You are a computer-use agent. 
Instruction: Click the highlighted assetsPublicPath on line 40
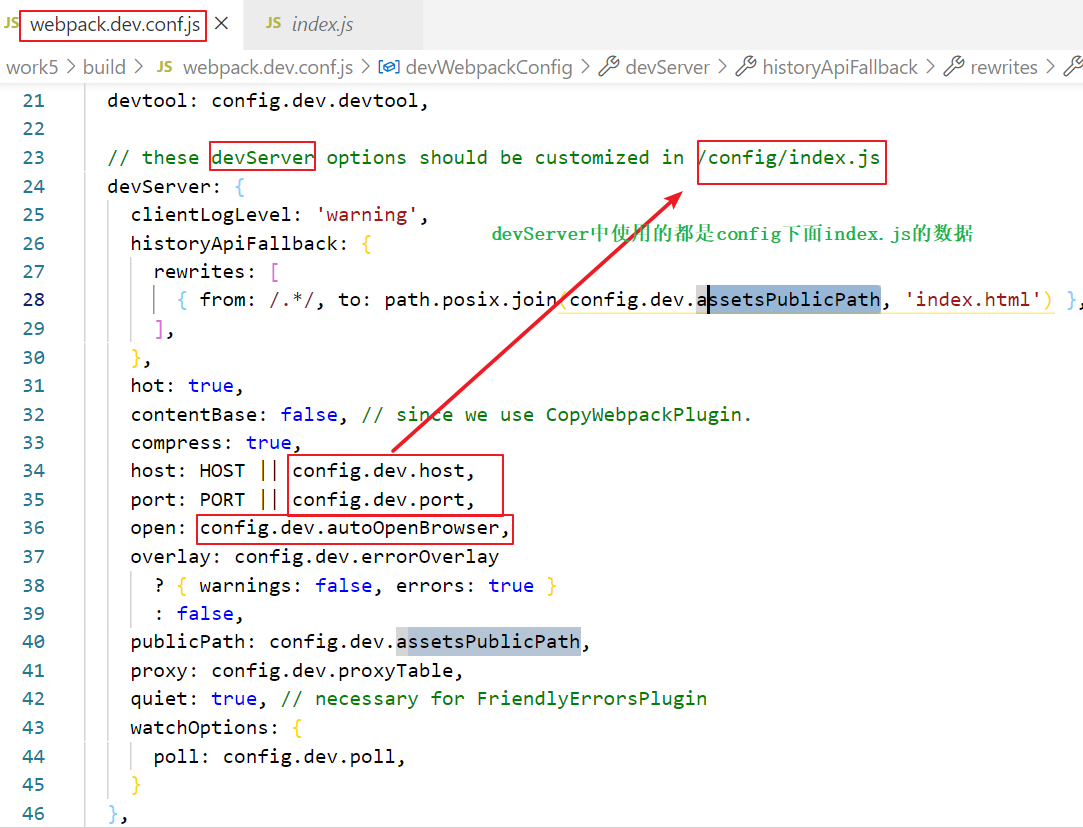click(x=488, y=641)
